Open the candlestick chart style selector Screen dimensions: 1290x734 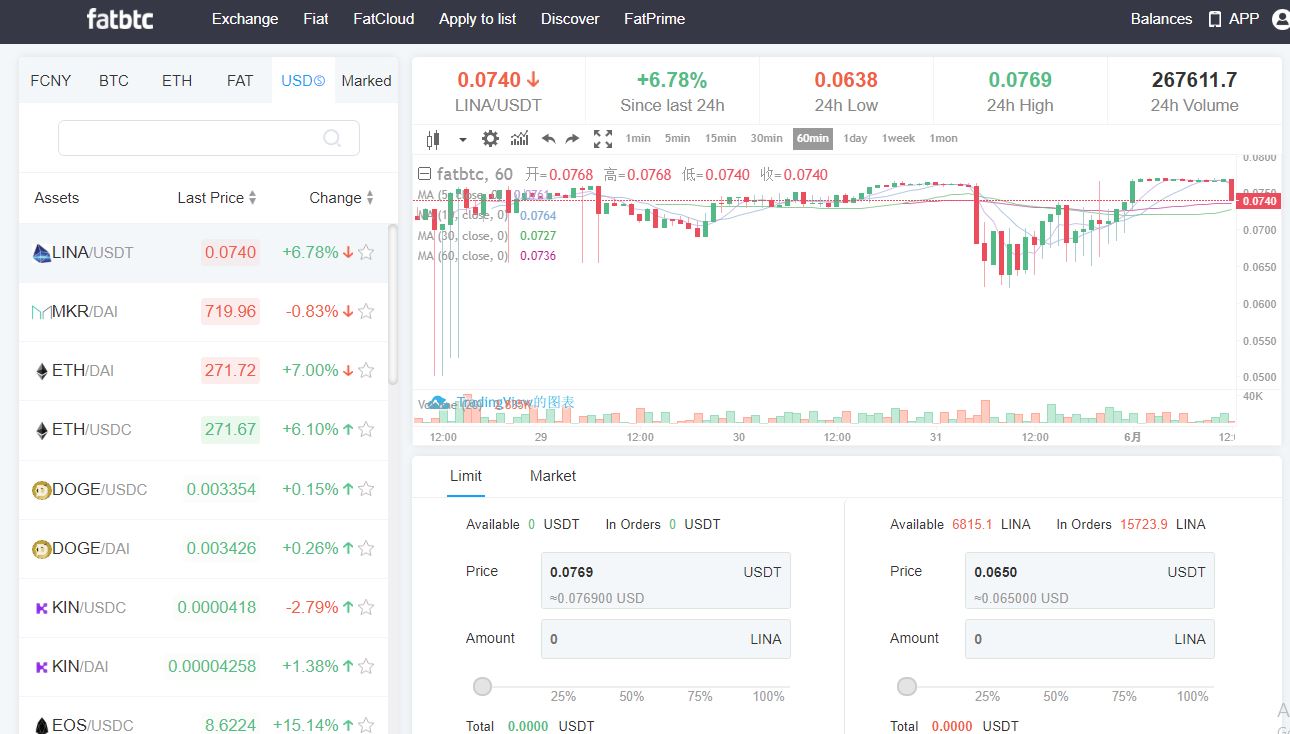click(433, 139)
